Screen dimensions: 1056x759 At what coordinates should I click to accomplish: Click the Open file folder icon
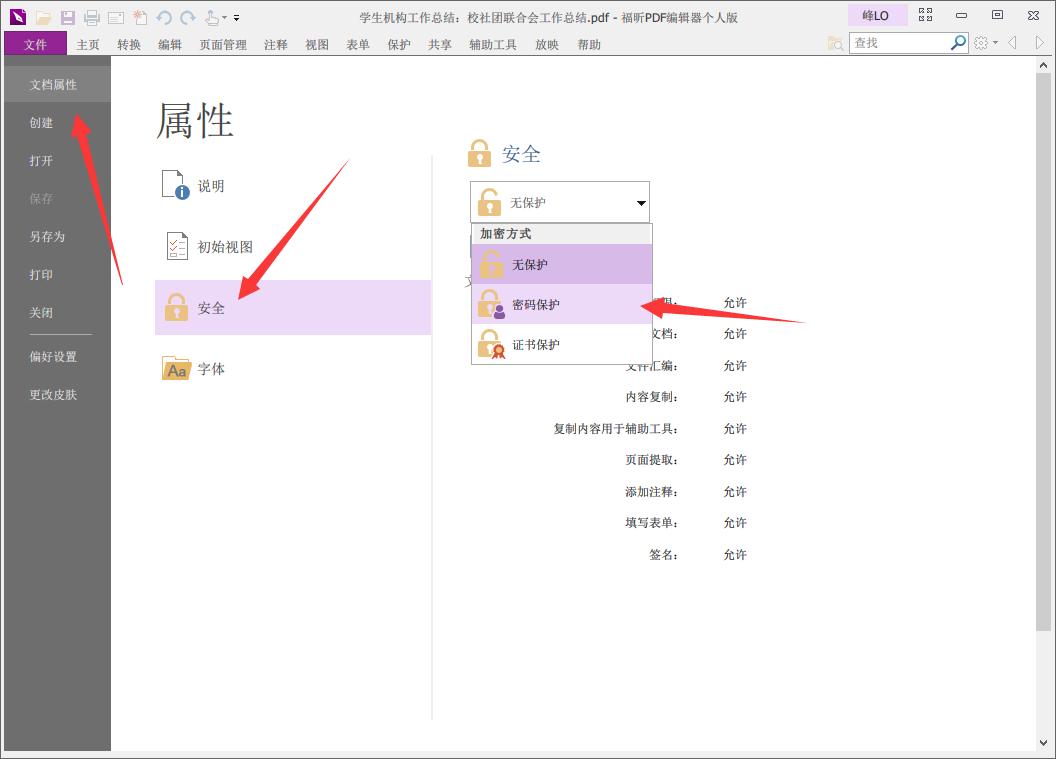point(43,17)
